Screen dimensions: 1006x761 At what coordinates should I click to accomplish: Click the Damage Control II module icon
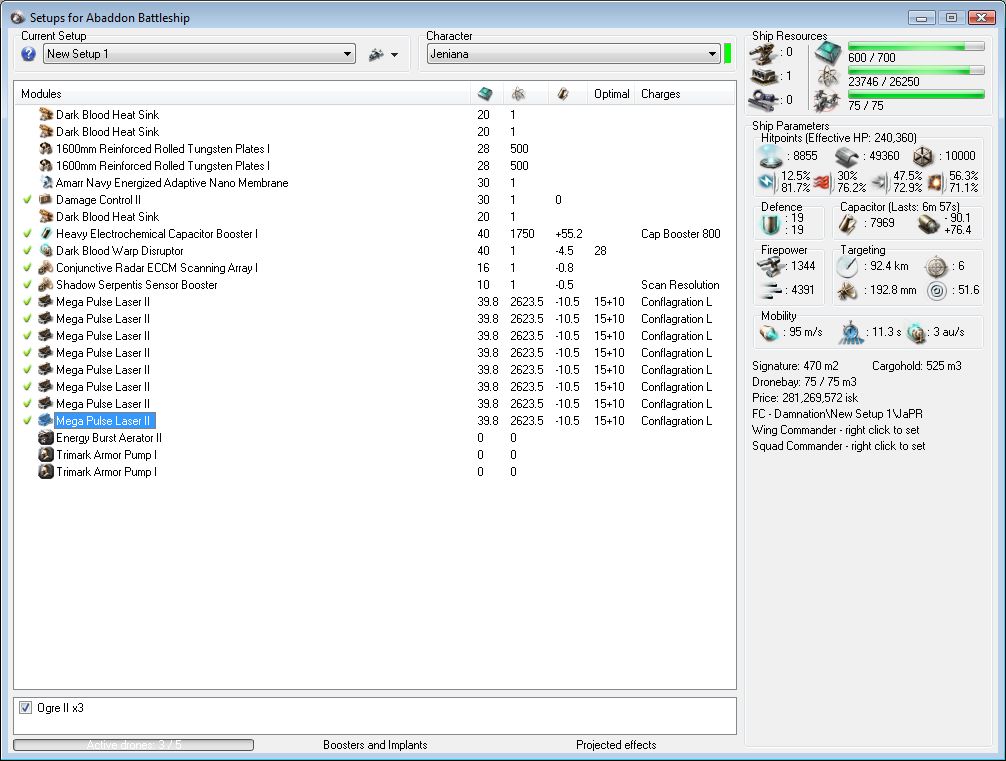[46, 200]
